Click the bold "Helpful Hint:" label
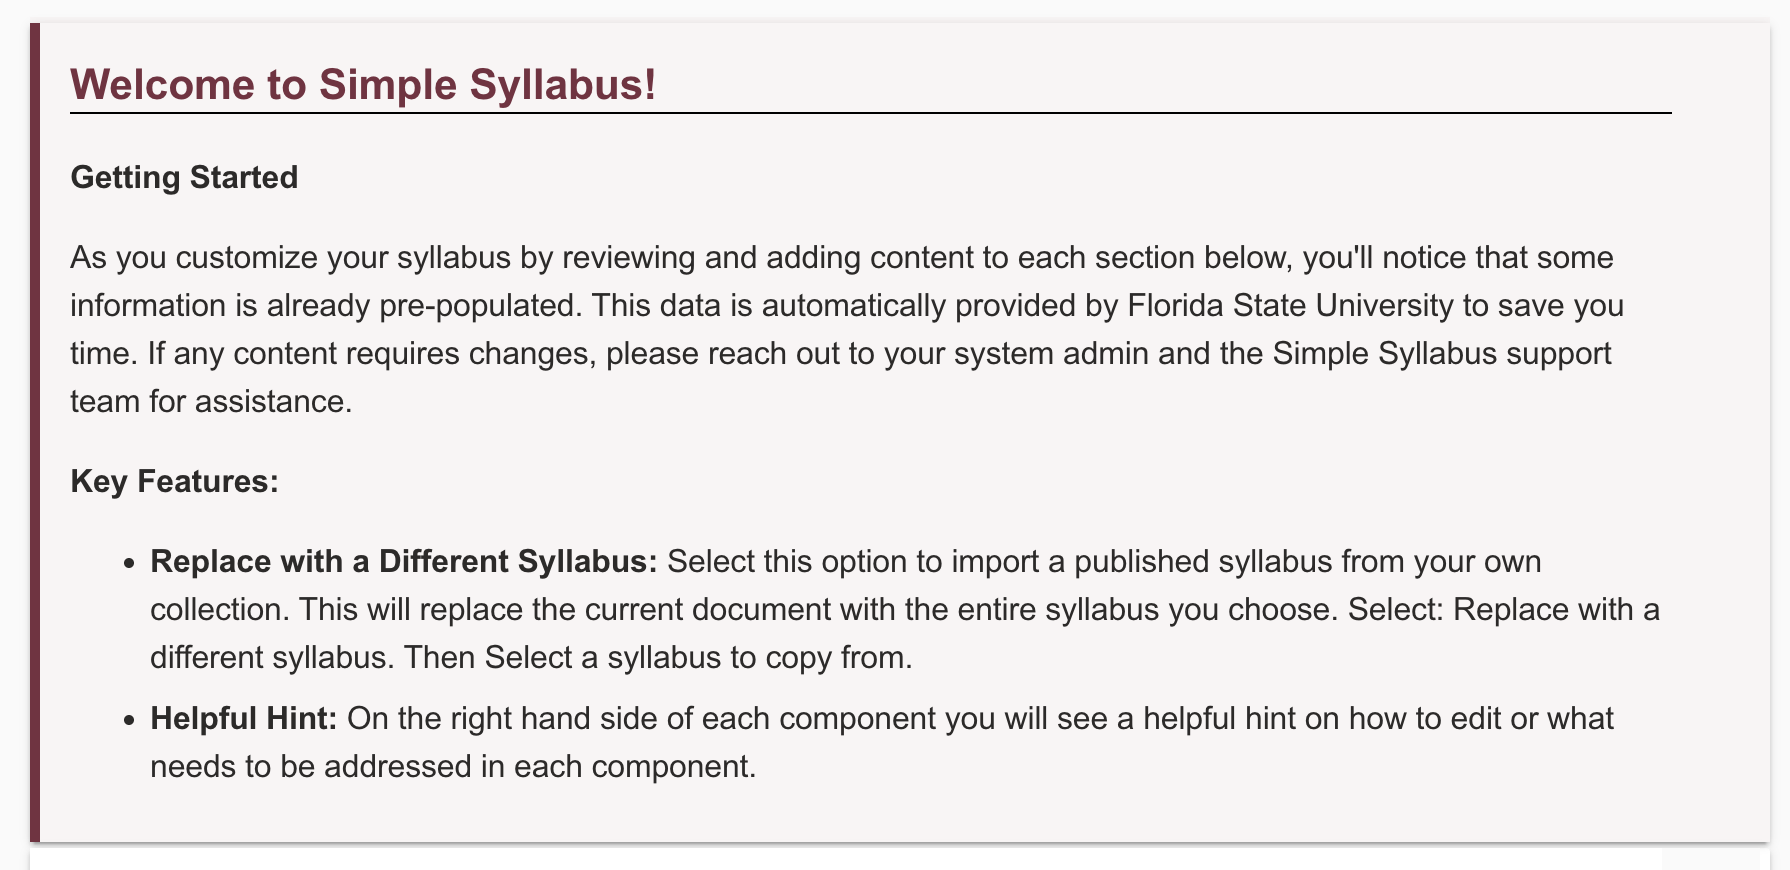The height and width of the screenshot is (870, 1790). click(x=243, y=718)
